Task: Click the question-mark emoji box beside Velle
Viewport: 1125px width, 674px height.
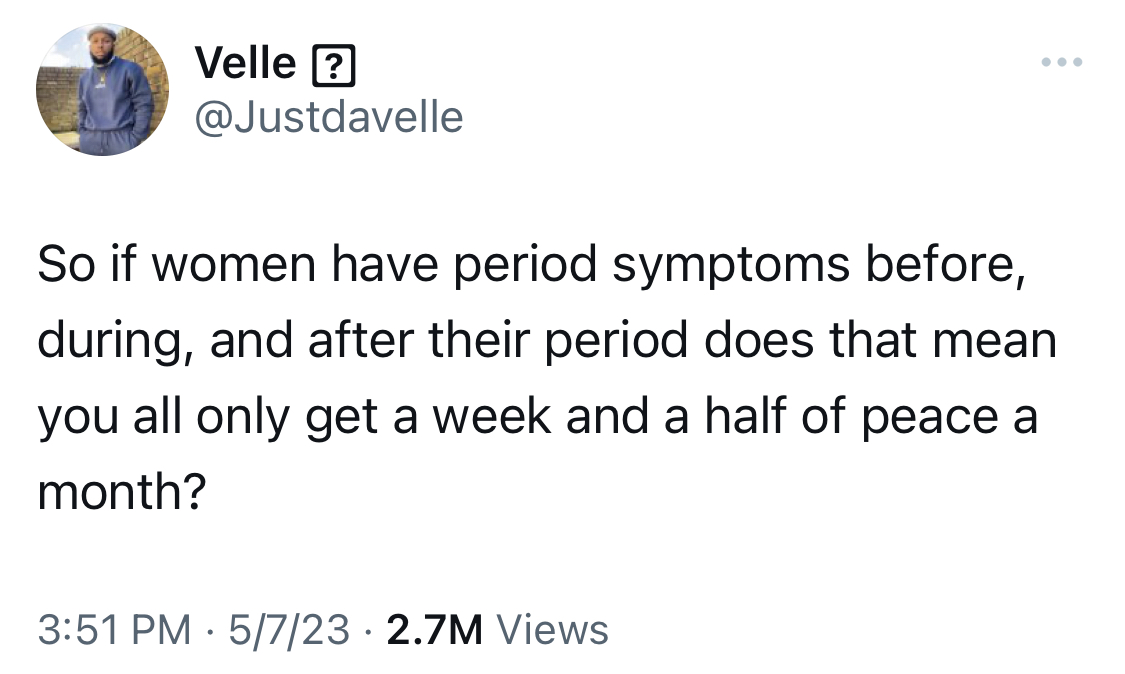Action: [x=334, y=66]
